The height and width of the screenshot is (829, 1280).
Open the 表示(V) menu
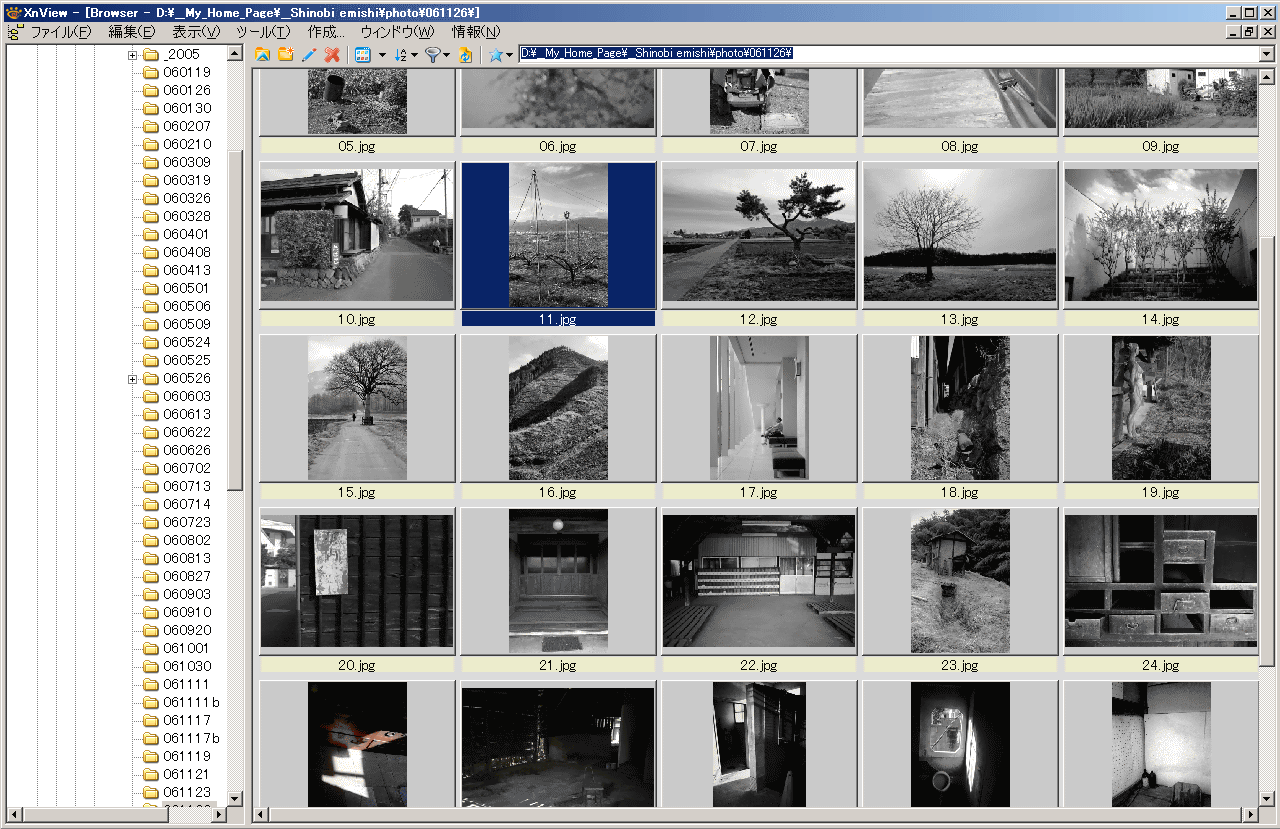[x=196, y=31]
